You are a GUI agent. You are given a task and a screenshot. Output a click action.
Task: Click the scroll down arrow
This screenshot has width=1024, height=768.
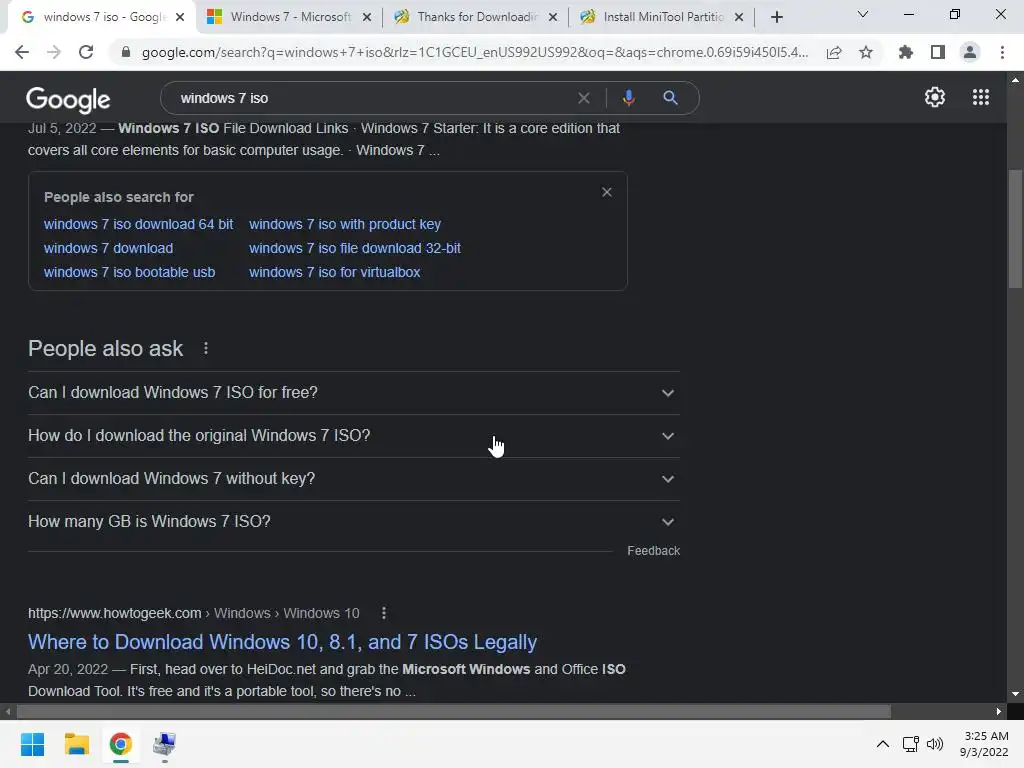(1015, 694)
